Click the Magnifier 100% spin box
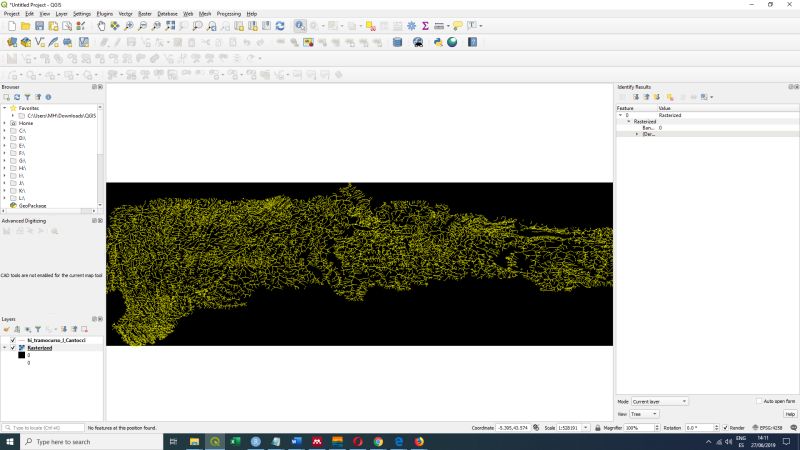Screen dimensions: 800x450 (641, 428)
